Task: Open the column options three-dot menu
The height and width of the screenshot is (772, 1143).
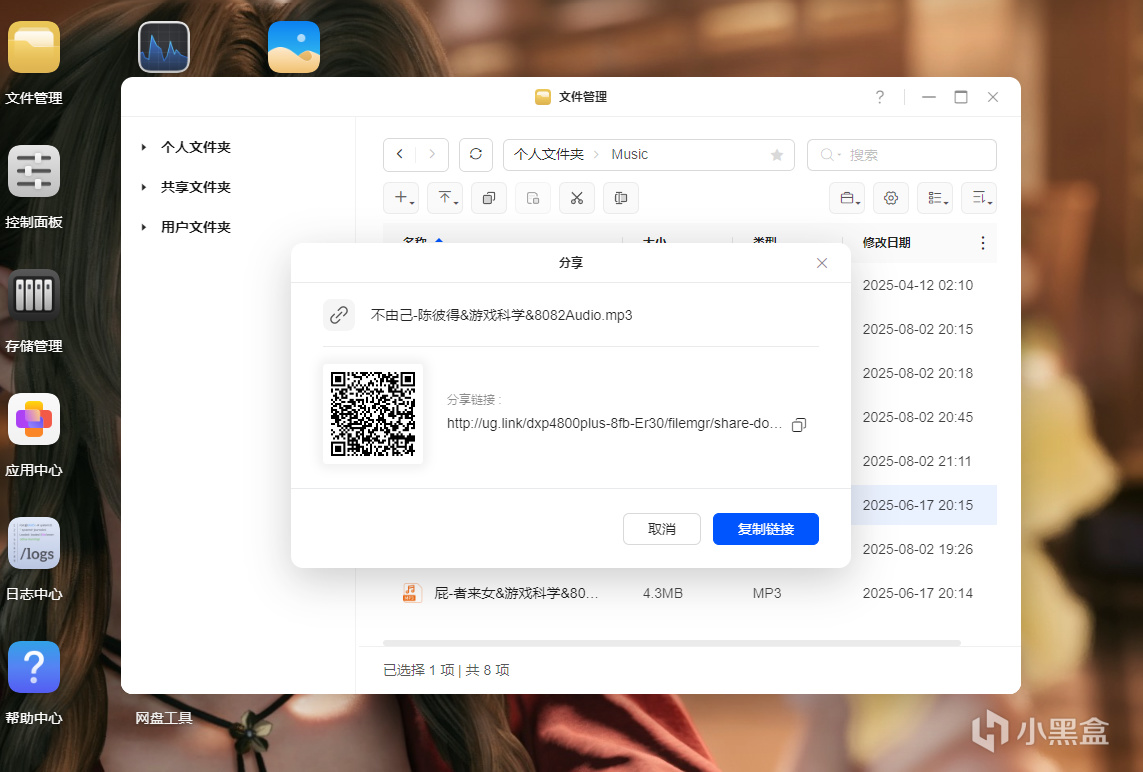Action: [983, 243]
